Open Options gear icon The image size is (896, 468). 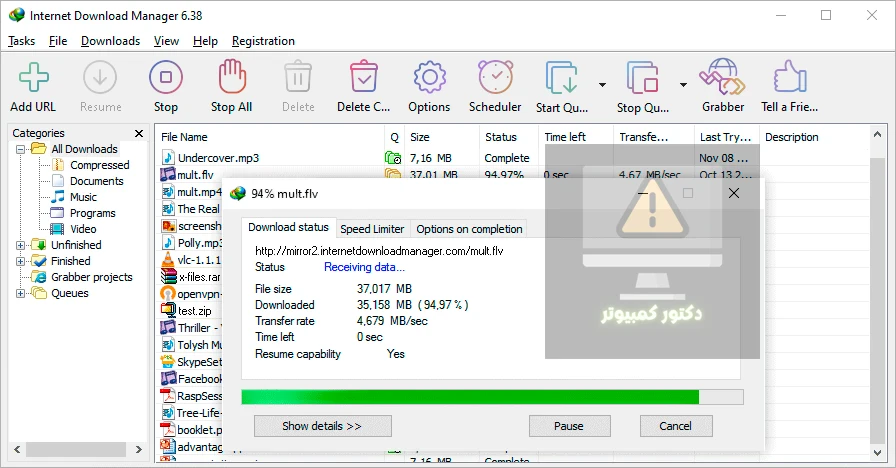point(429,77)
